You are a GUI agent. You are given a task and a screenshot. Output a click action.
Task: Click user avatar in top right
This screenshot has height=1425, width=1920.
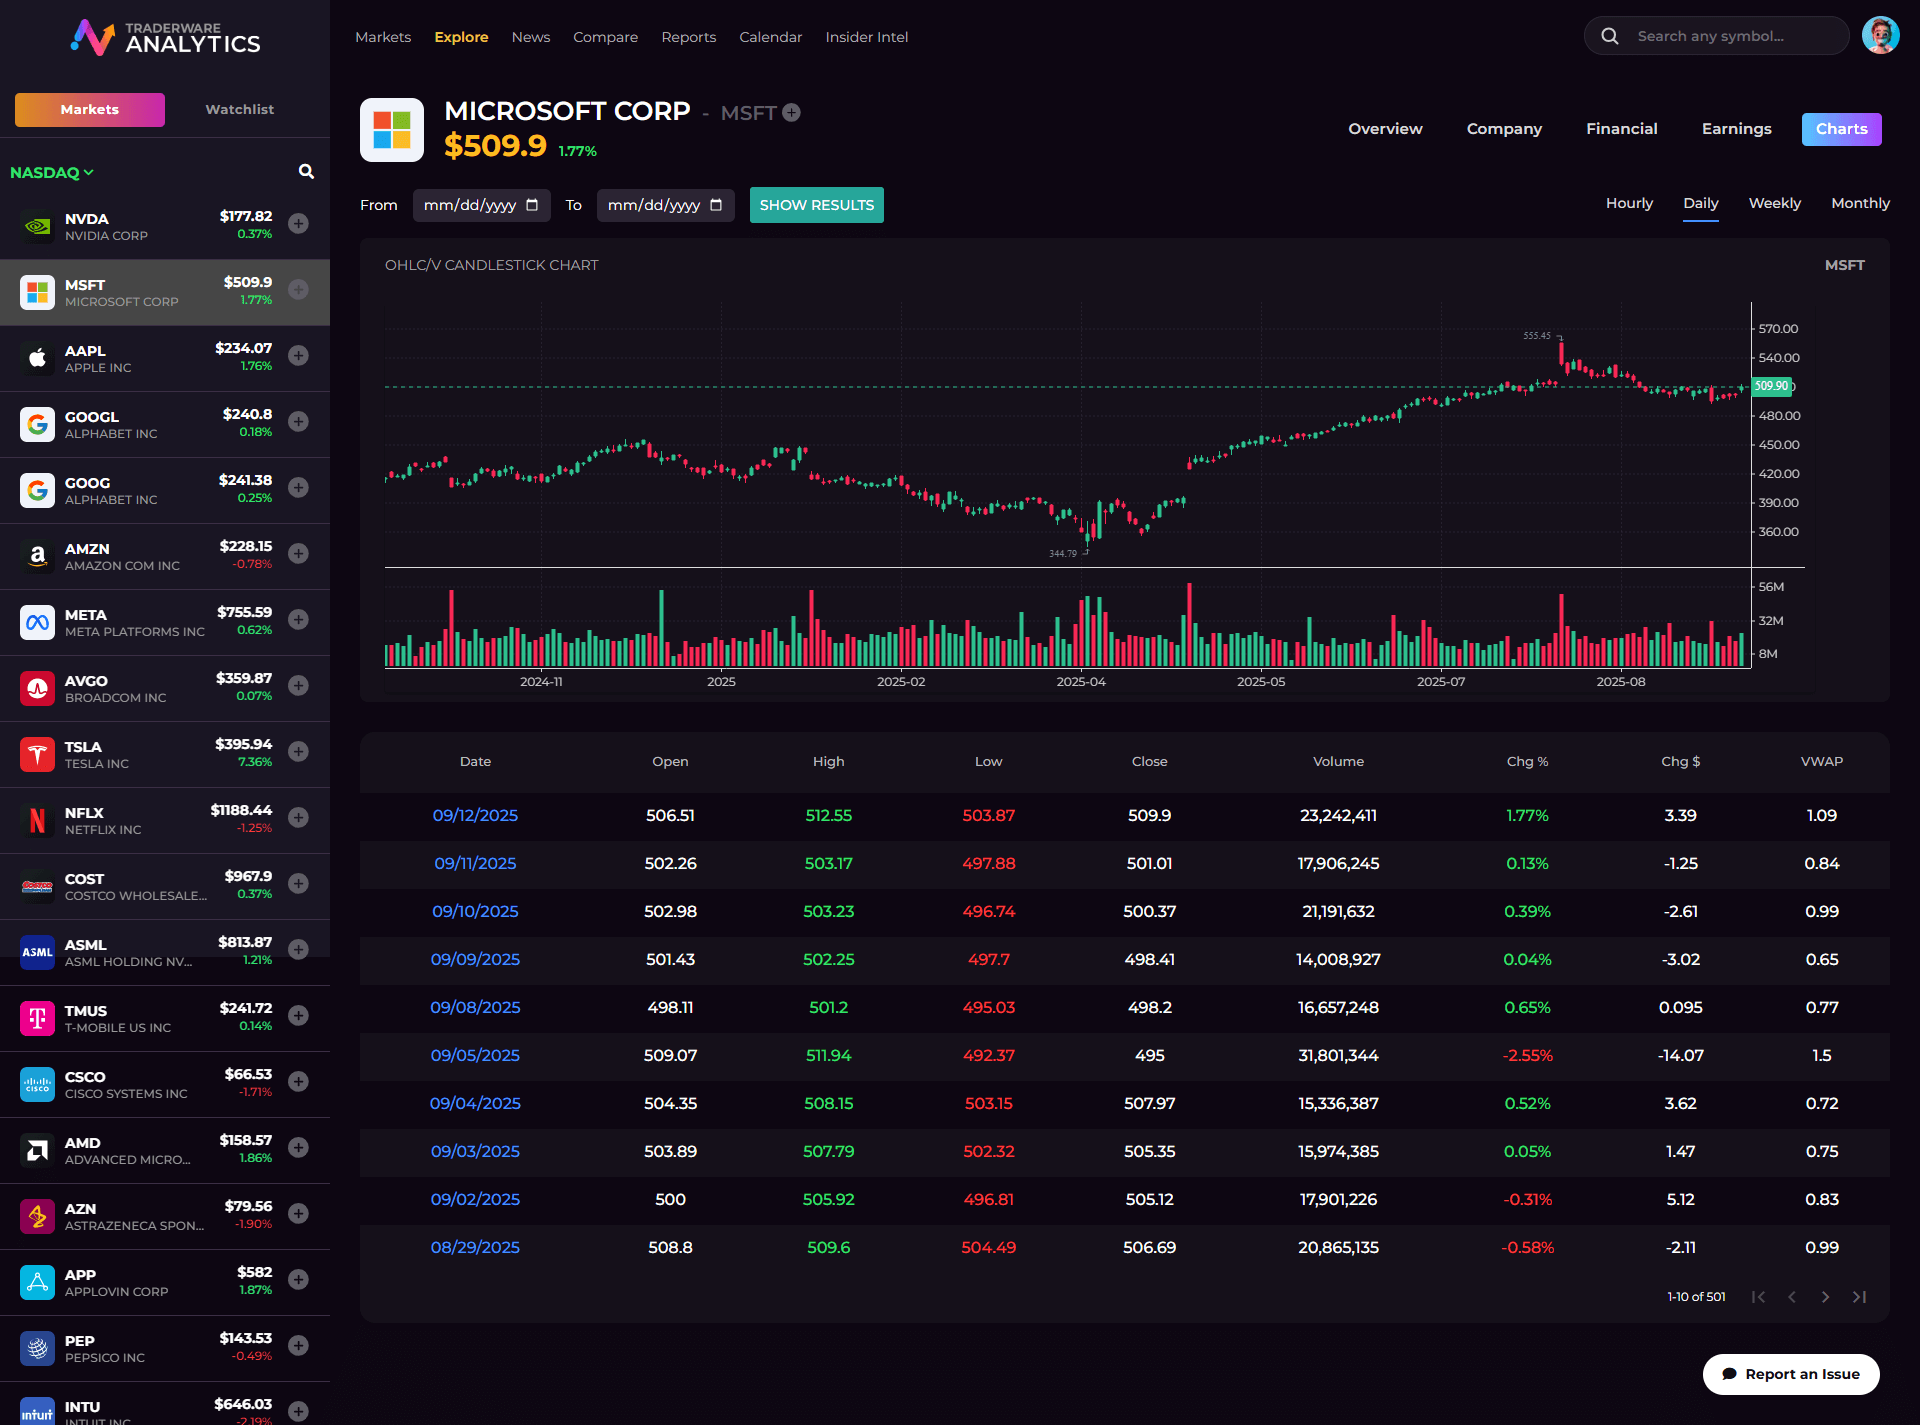(1880, 36)
